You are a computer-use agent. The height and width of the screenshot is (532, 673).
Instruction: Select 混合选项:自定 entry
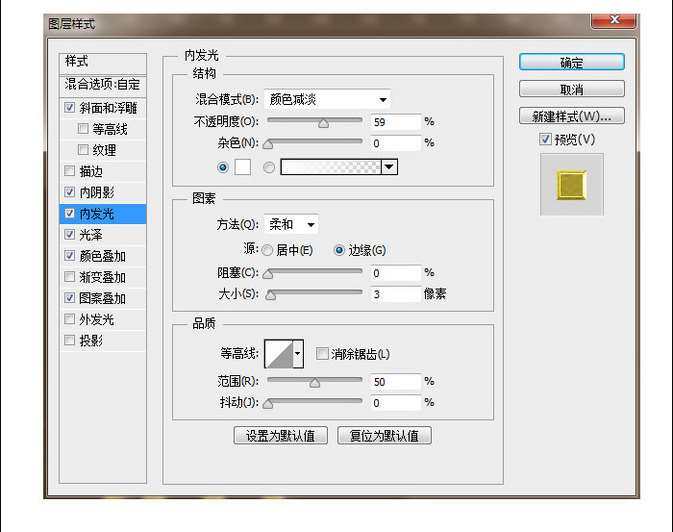click(x=103, y=85)
